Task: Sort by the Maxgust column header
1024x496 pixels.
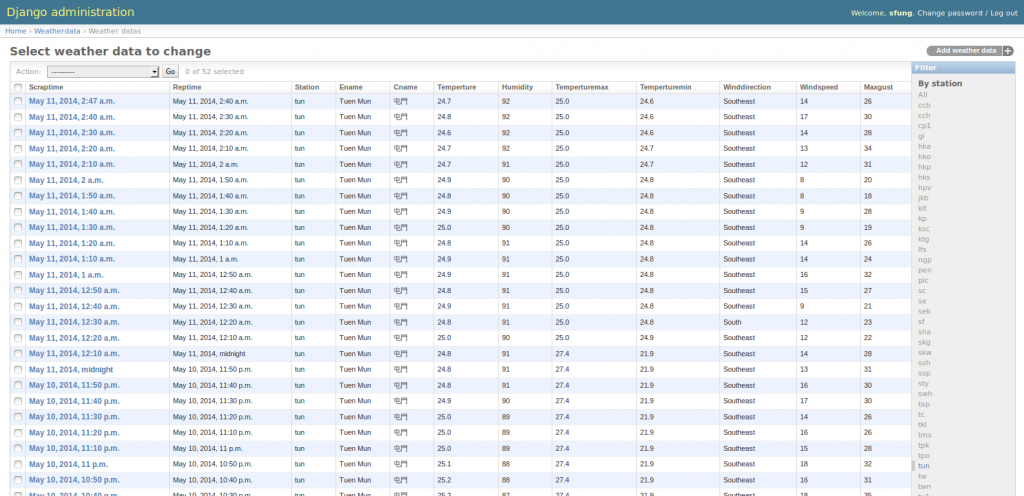Action: click(877, 87)
